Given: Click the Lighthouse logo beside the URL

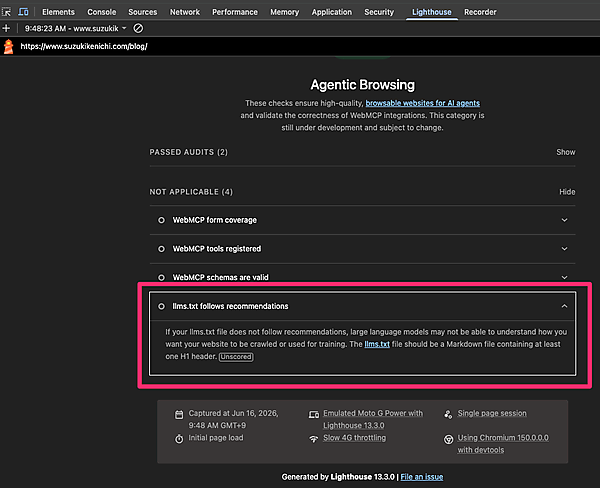Looking at the screenshot, I should coord(8,47).
